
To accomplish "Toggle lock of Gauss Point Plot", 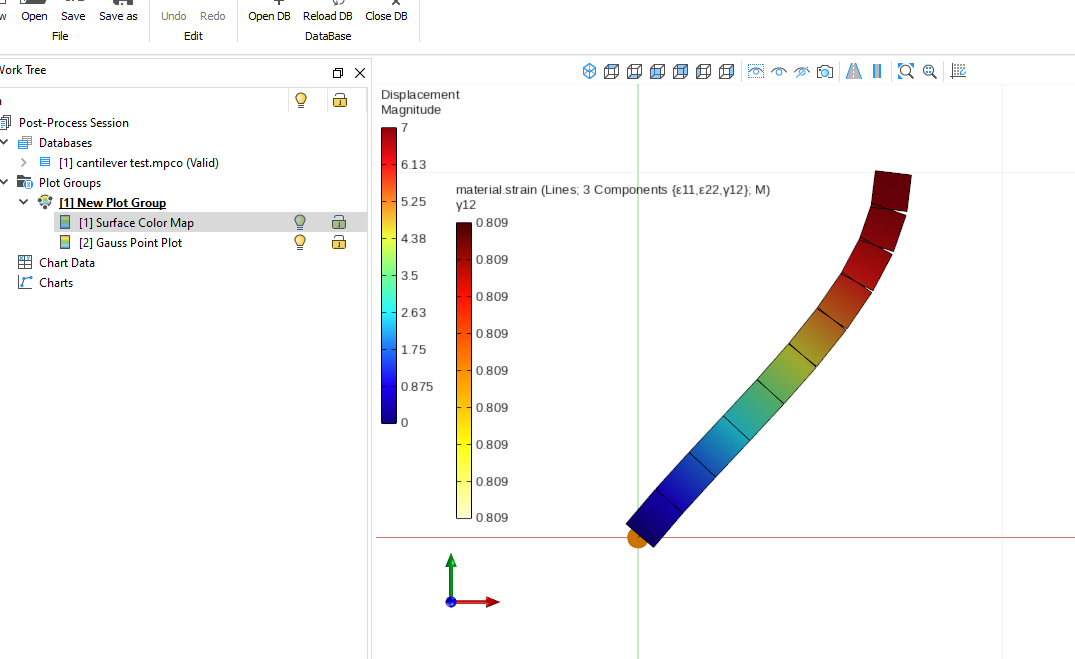I will (x=339, y=242).
